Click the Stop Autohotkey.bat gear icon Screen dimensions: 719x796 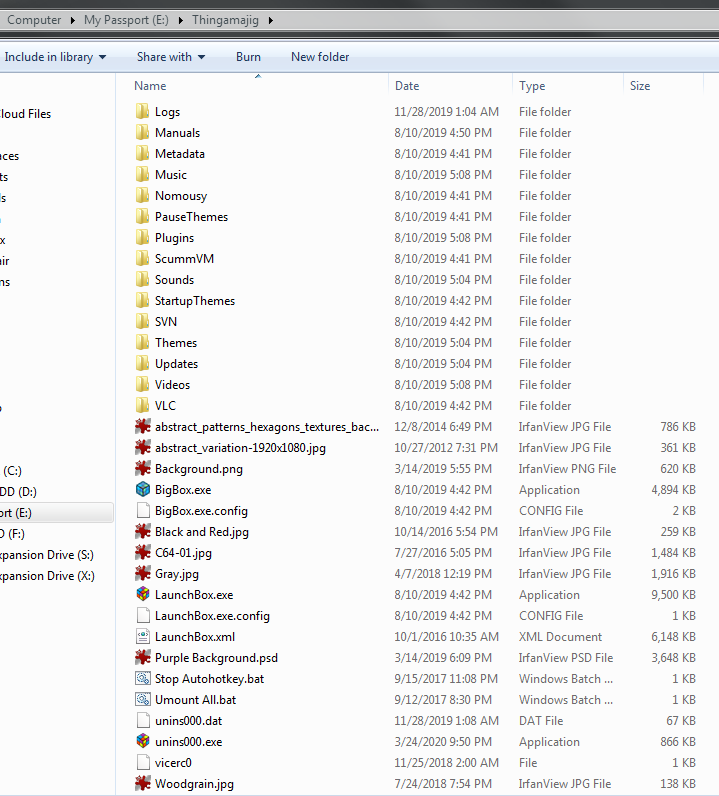click(143, 678)
